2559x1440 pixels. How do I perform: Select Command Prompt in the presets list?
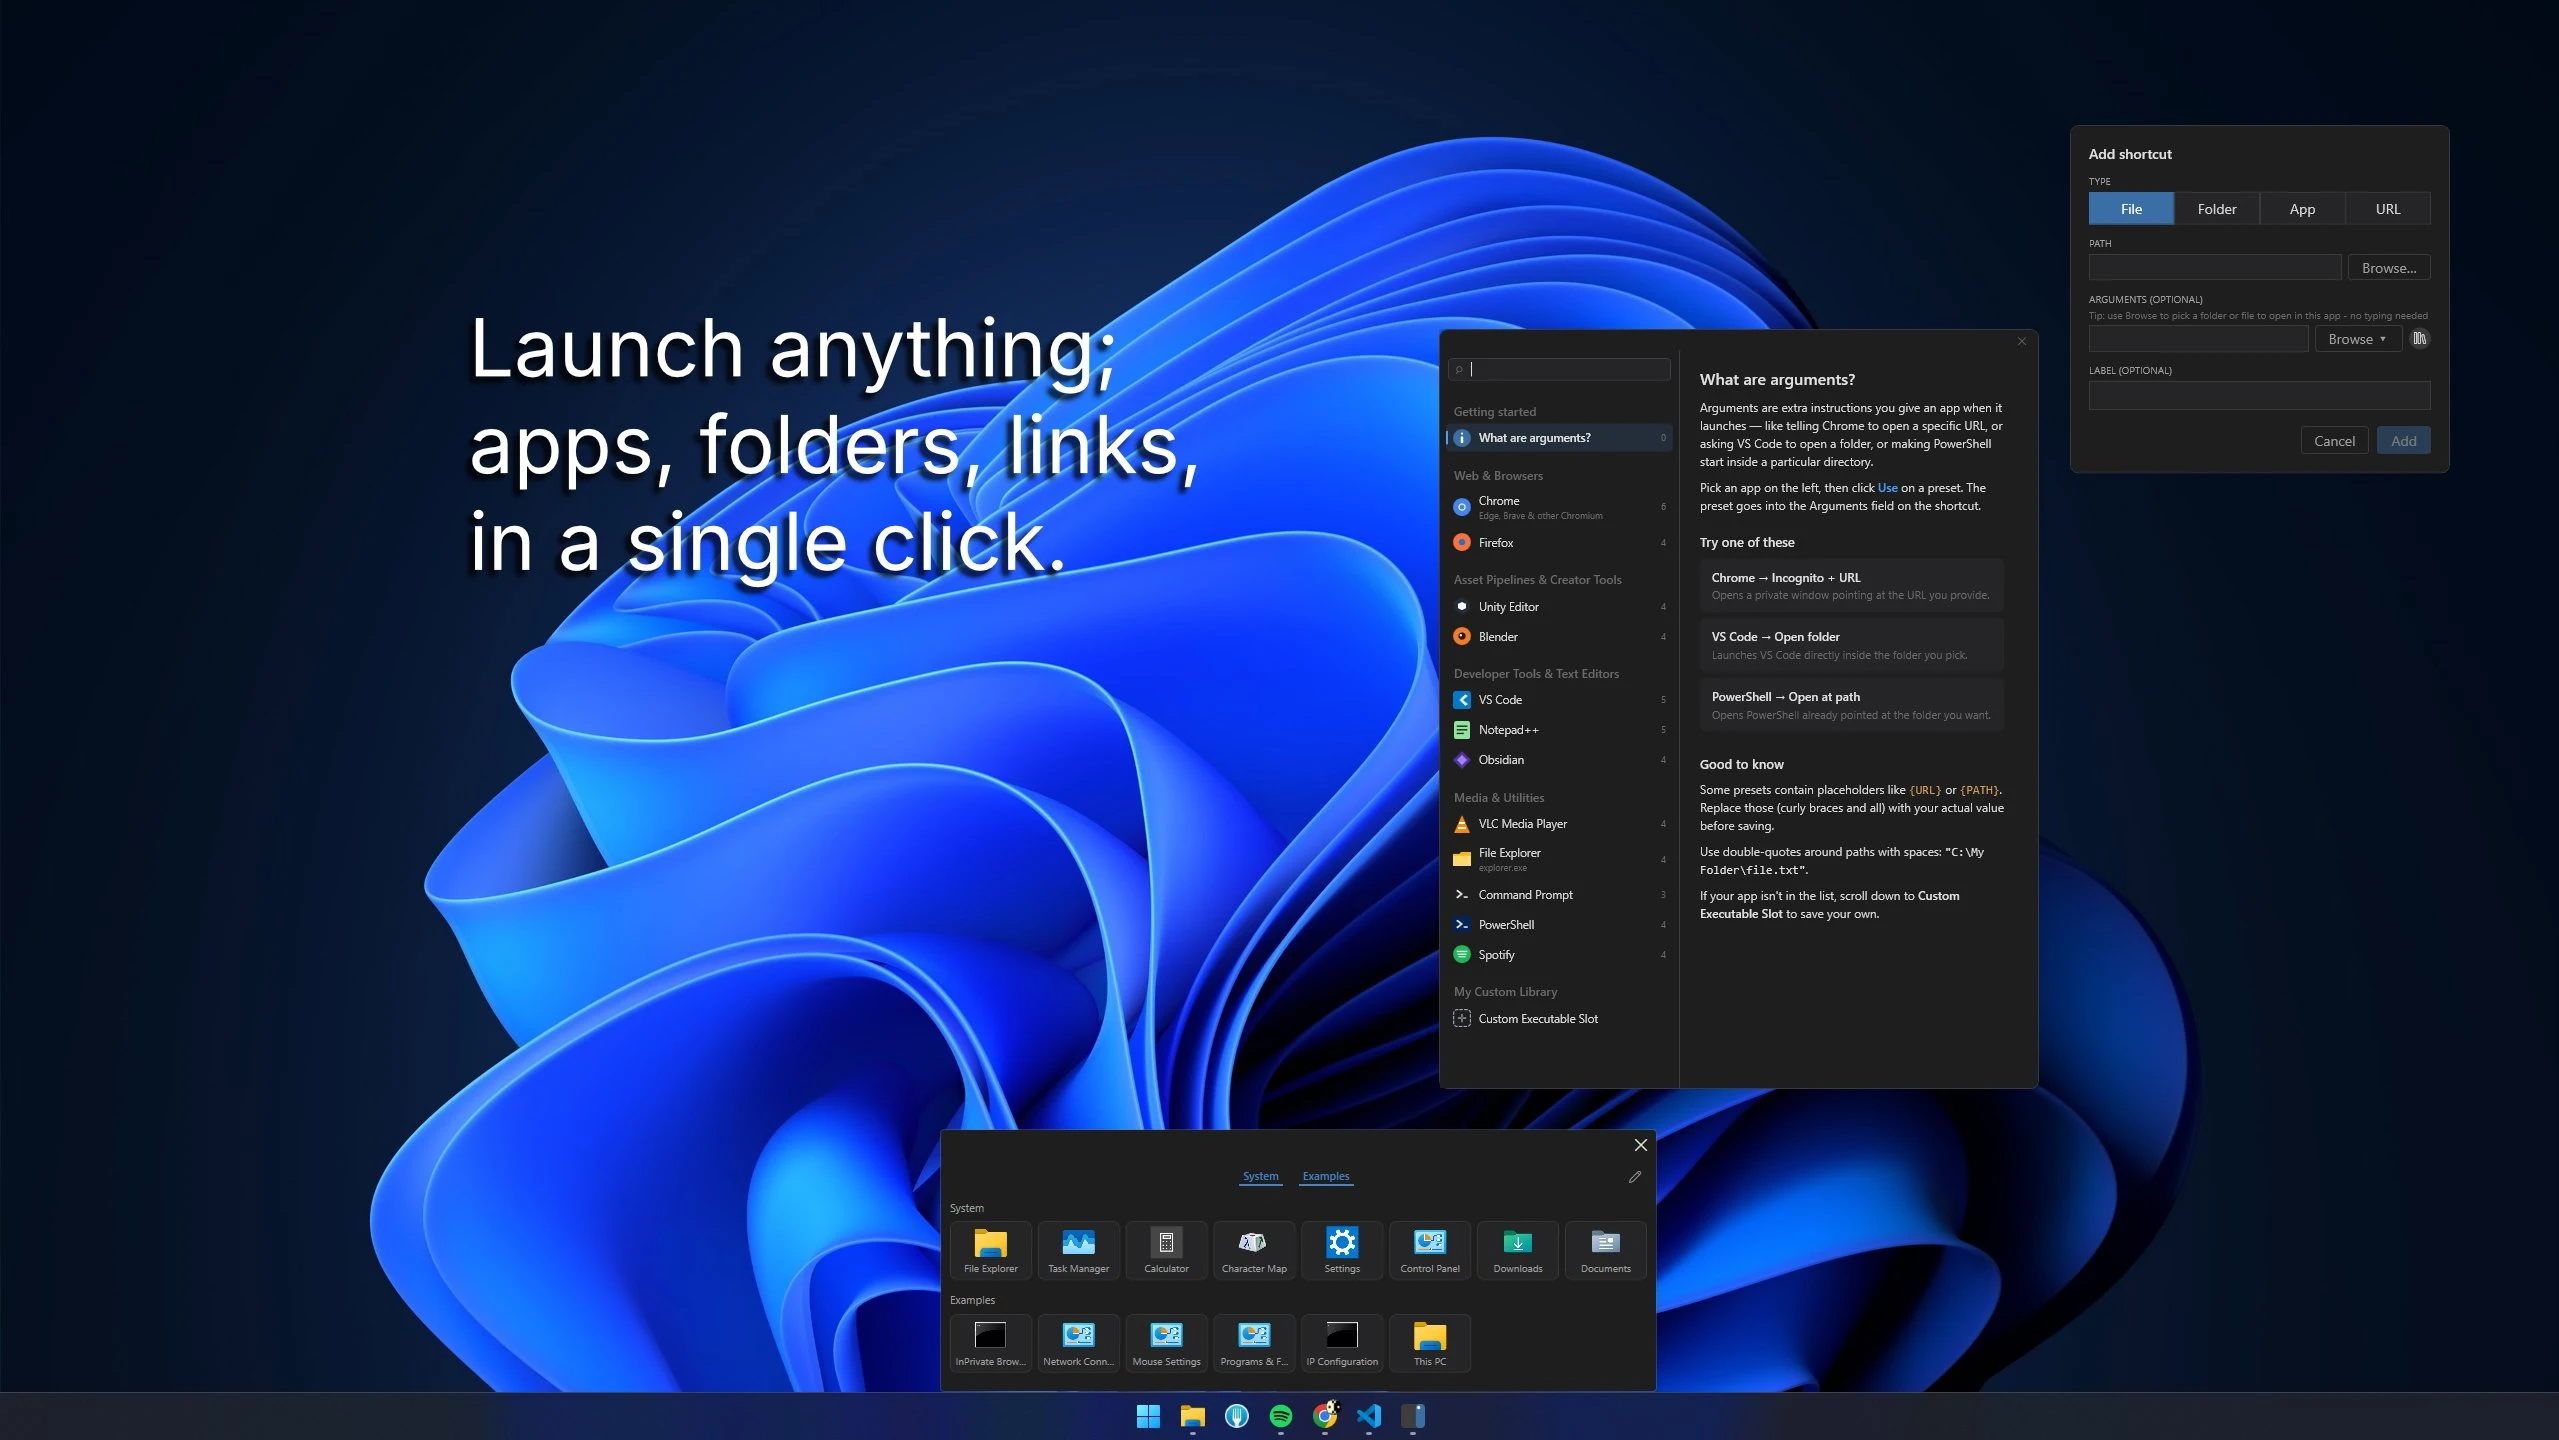click(x=1559, y=895)
